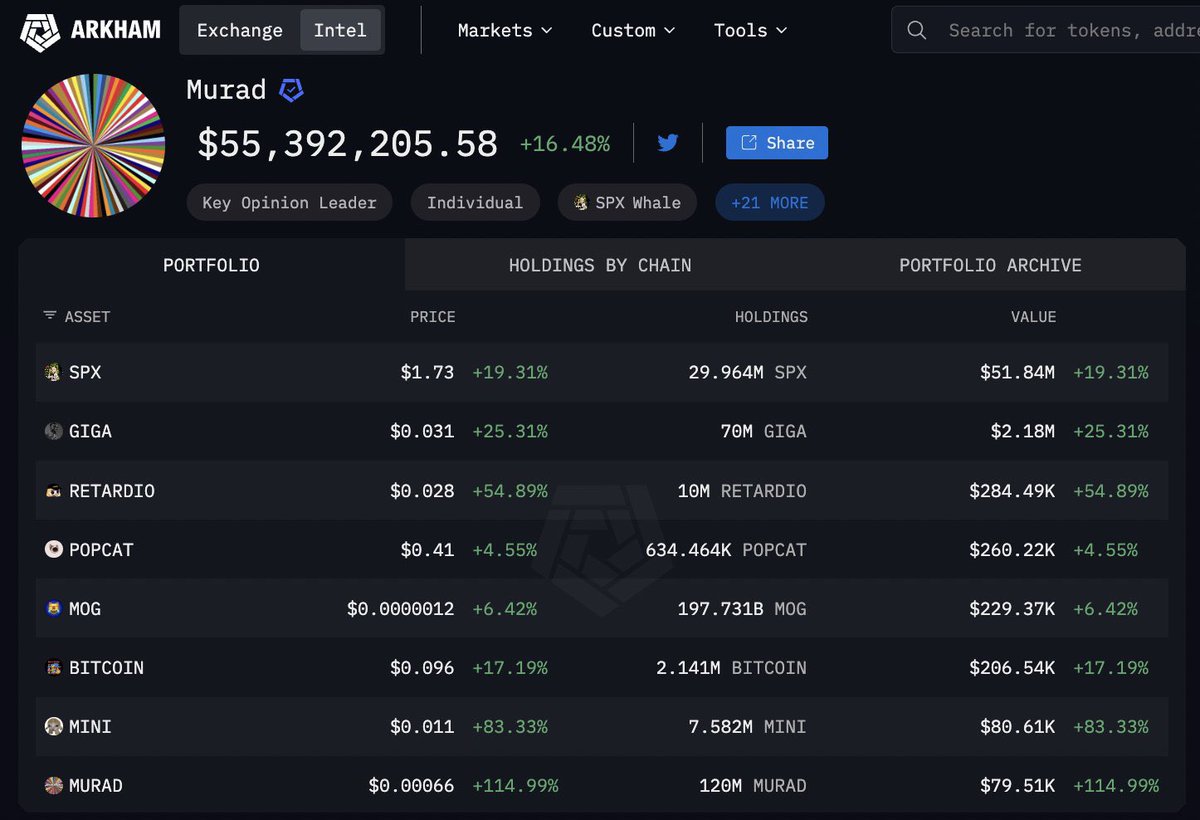The width and height of the screenshot is (1200, 820).
Task: Click the 29.964M SPX holdings cell
Action: 747,372
